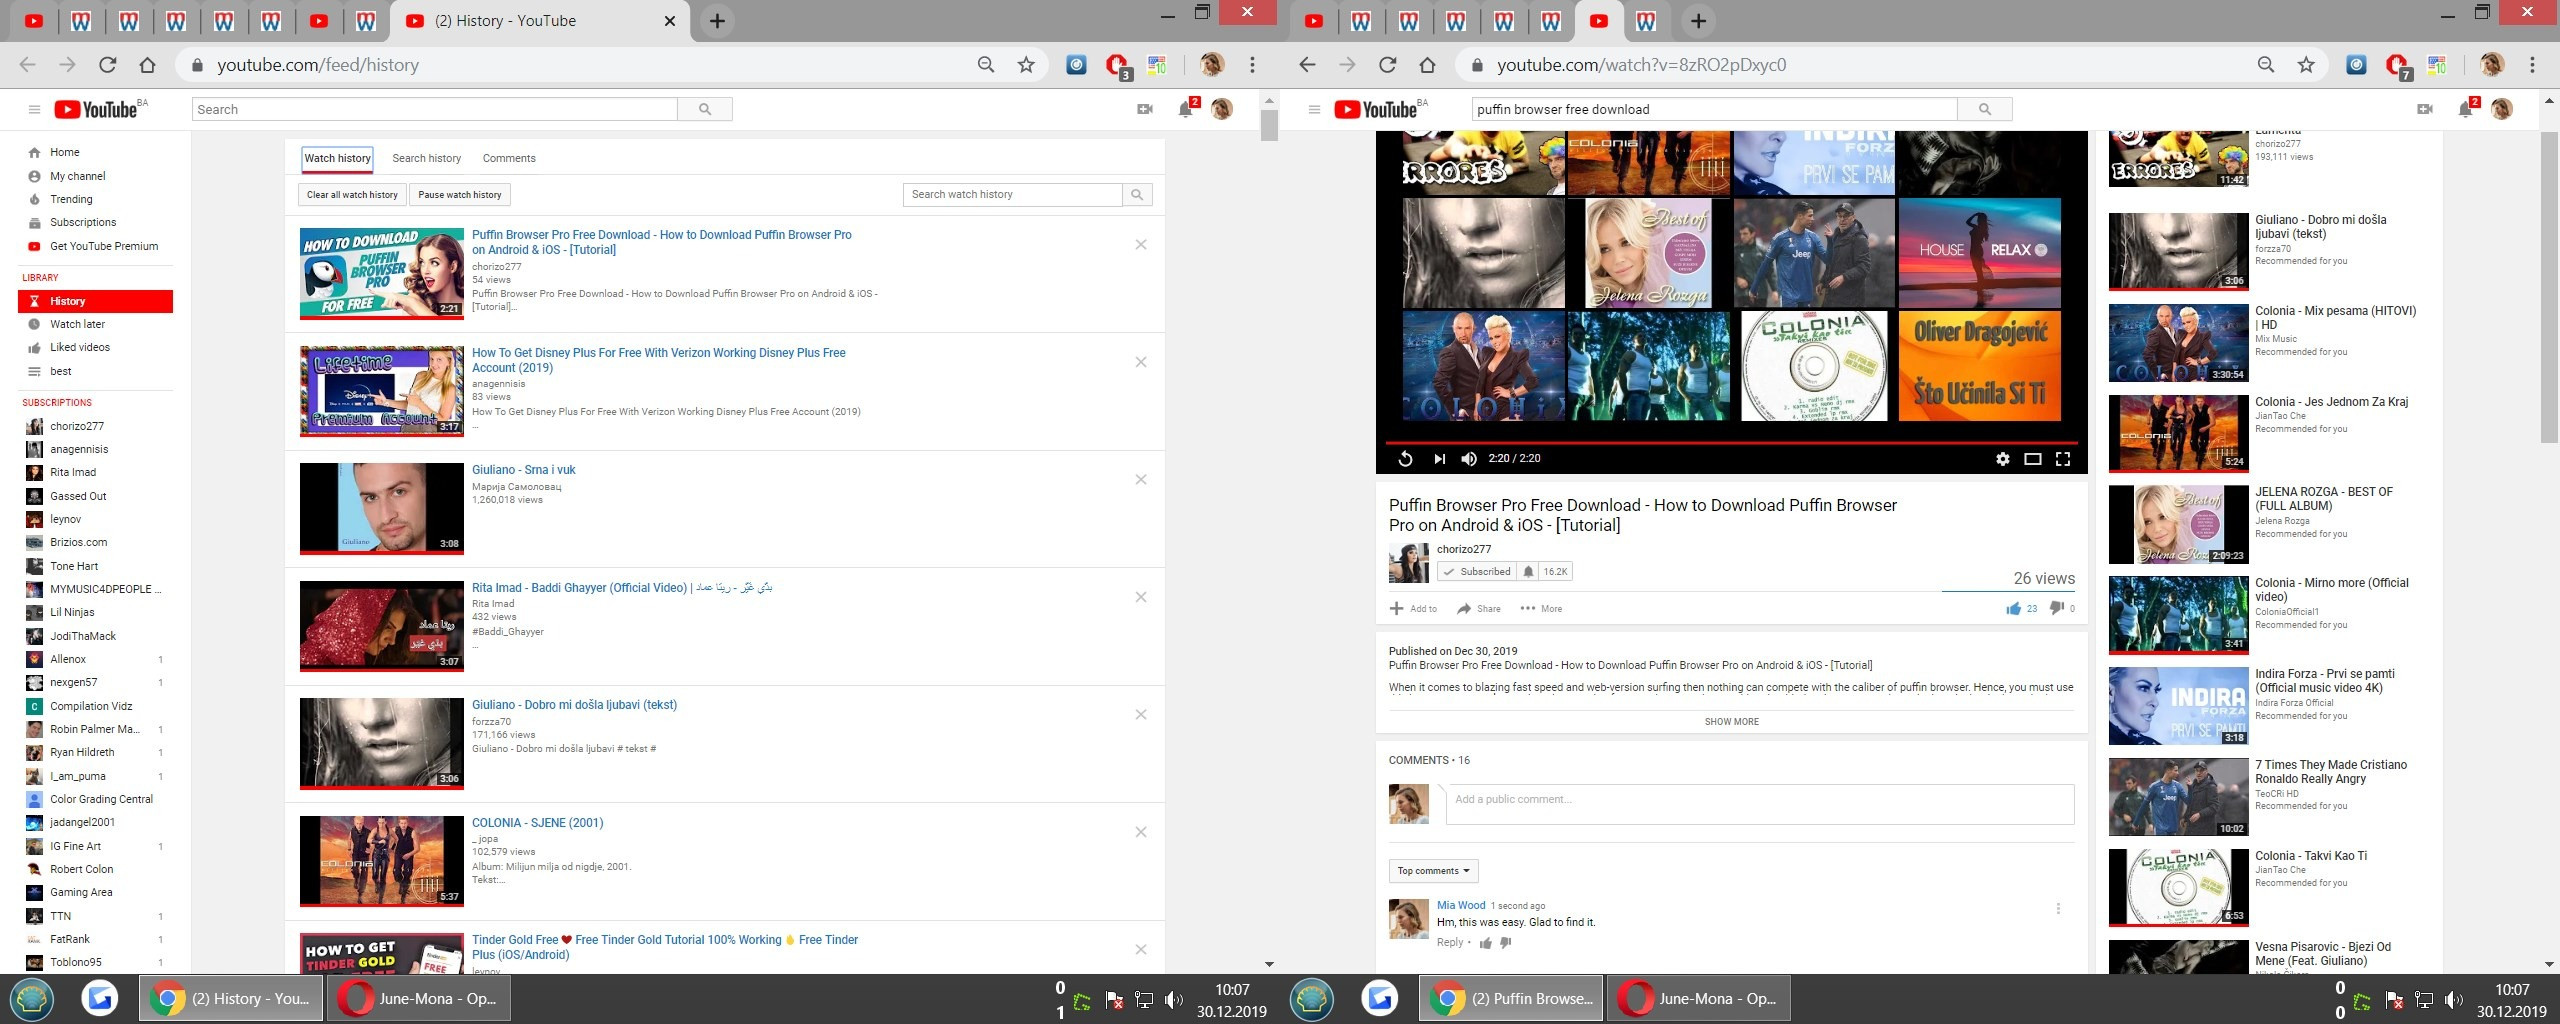Screen dimensions: 2560x1024
Task: Switch to the Search history tab
Action: click(426, 158)
